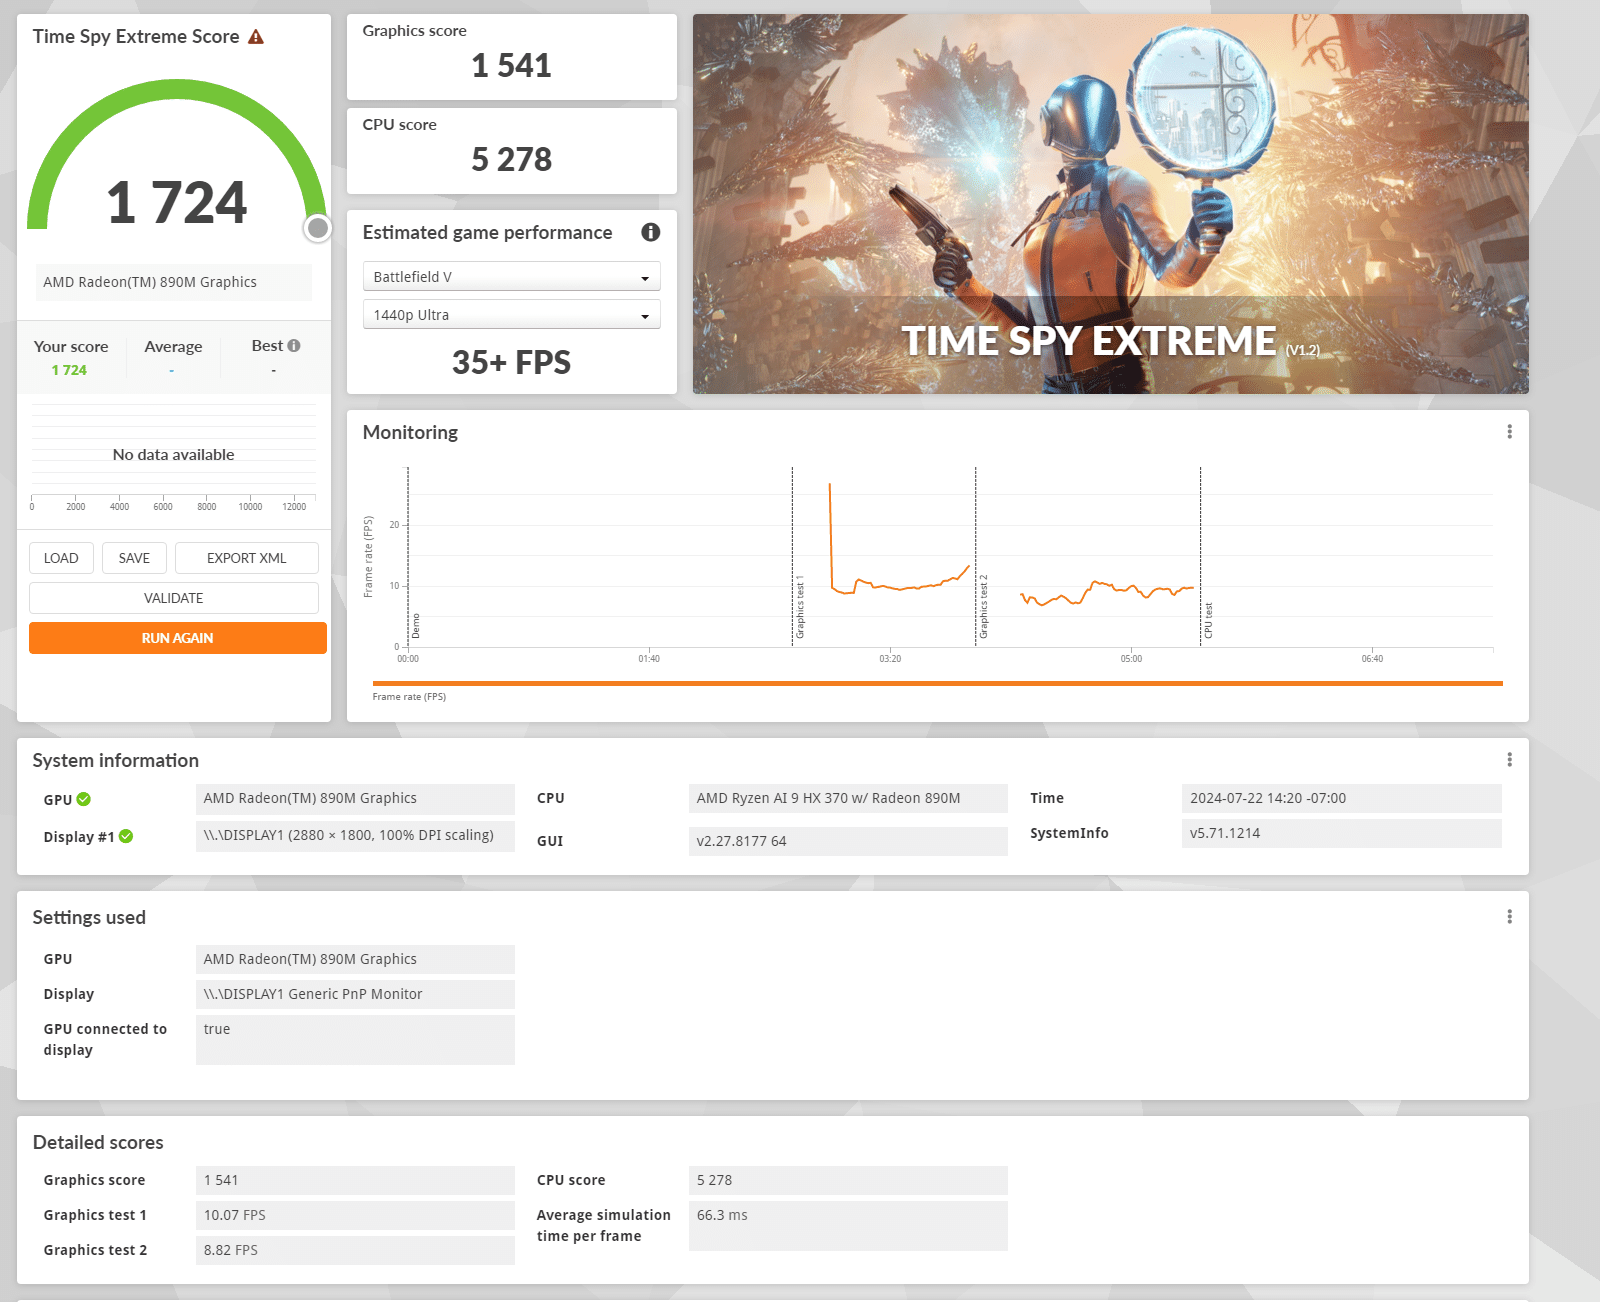Click the CPU test chart marker
This screenshot has height=1302, width=1600.
pos(1208,620)
